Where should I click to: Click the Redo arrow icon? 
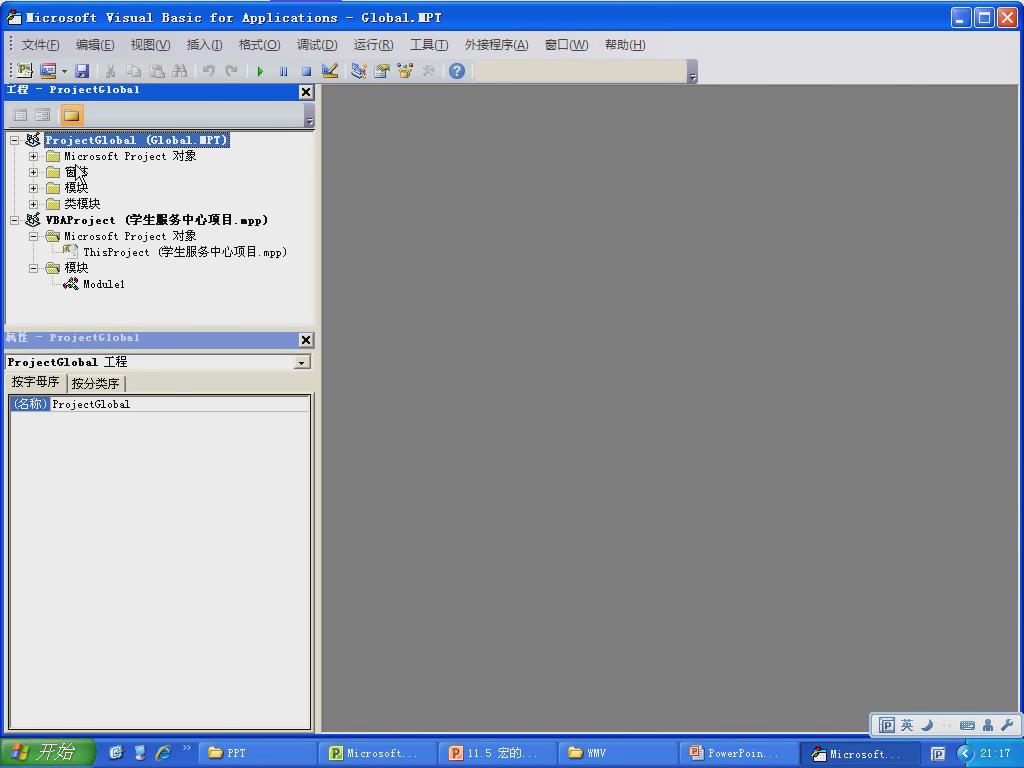click(x=231, y=71)
